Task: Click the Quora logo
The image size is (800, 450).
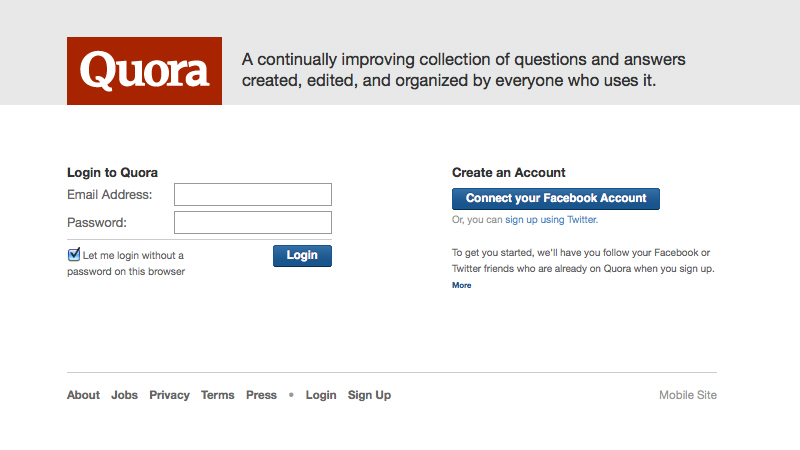Action: (144, 71)
